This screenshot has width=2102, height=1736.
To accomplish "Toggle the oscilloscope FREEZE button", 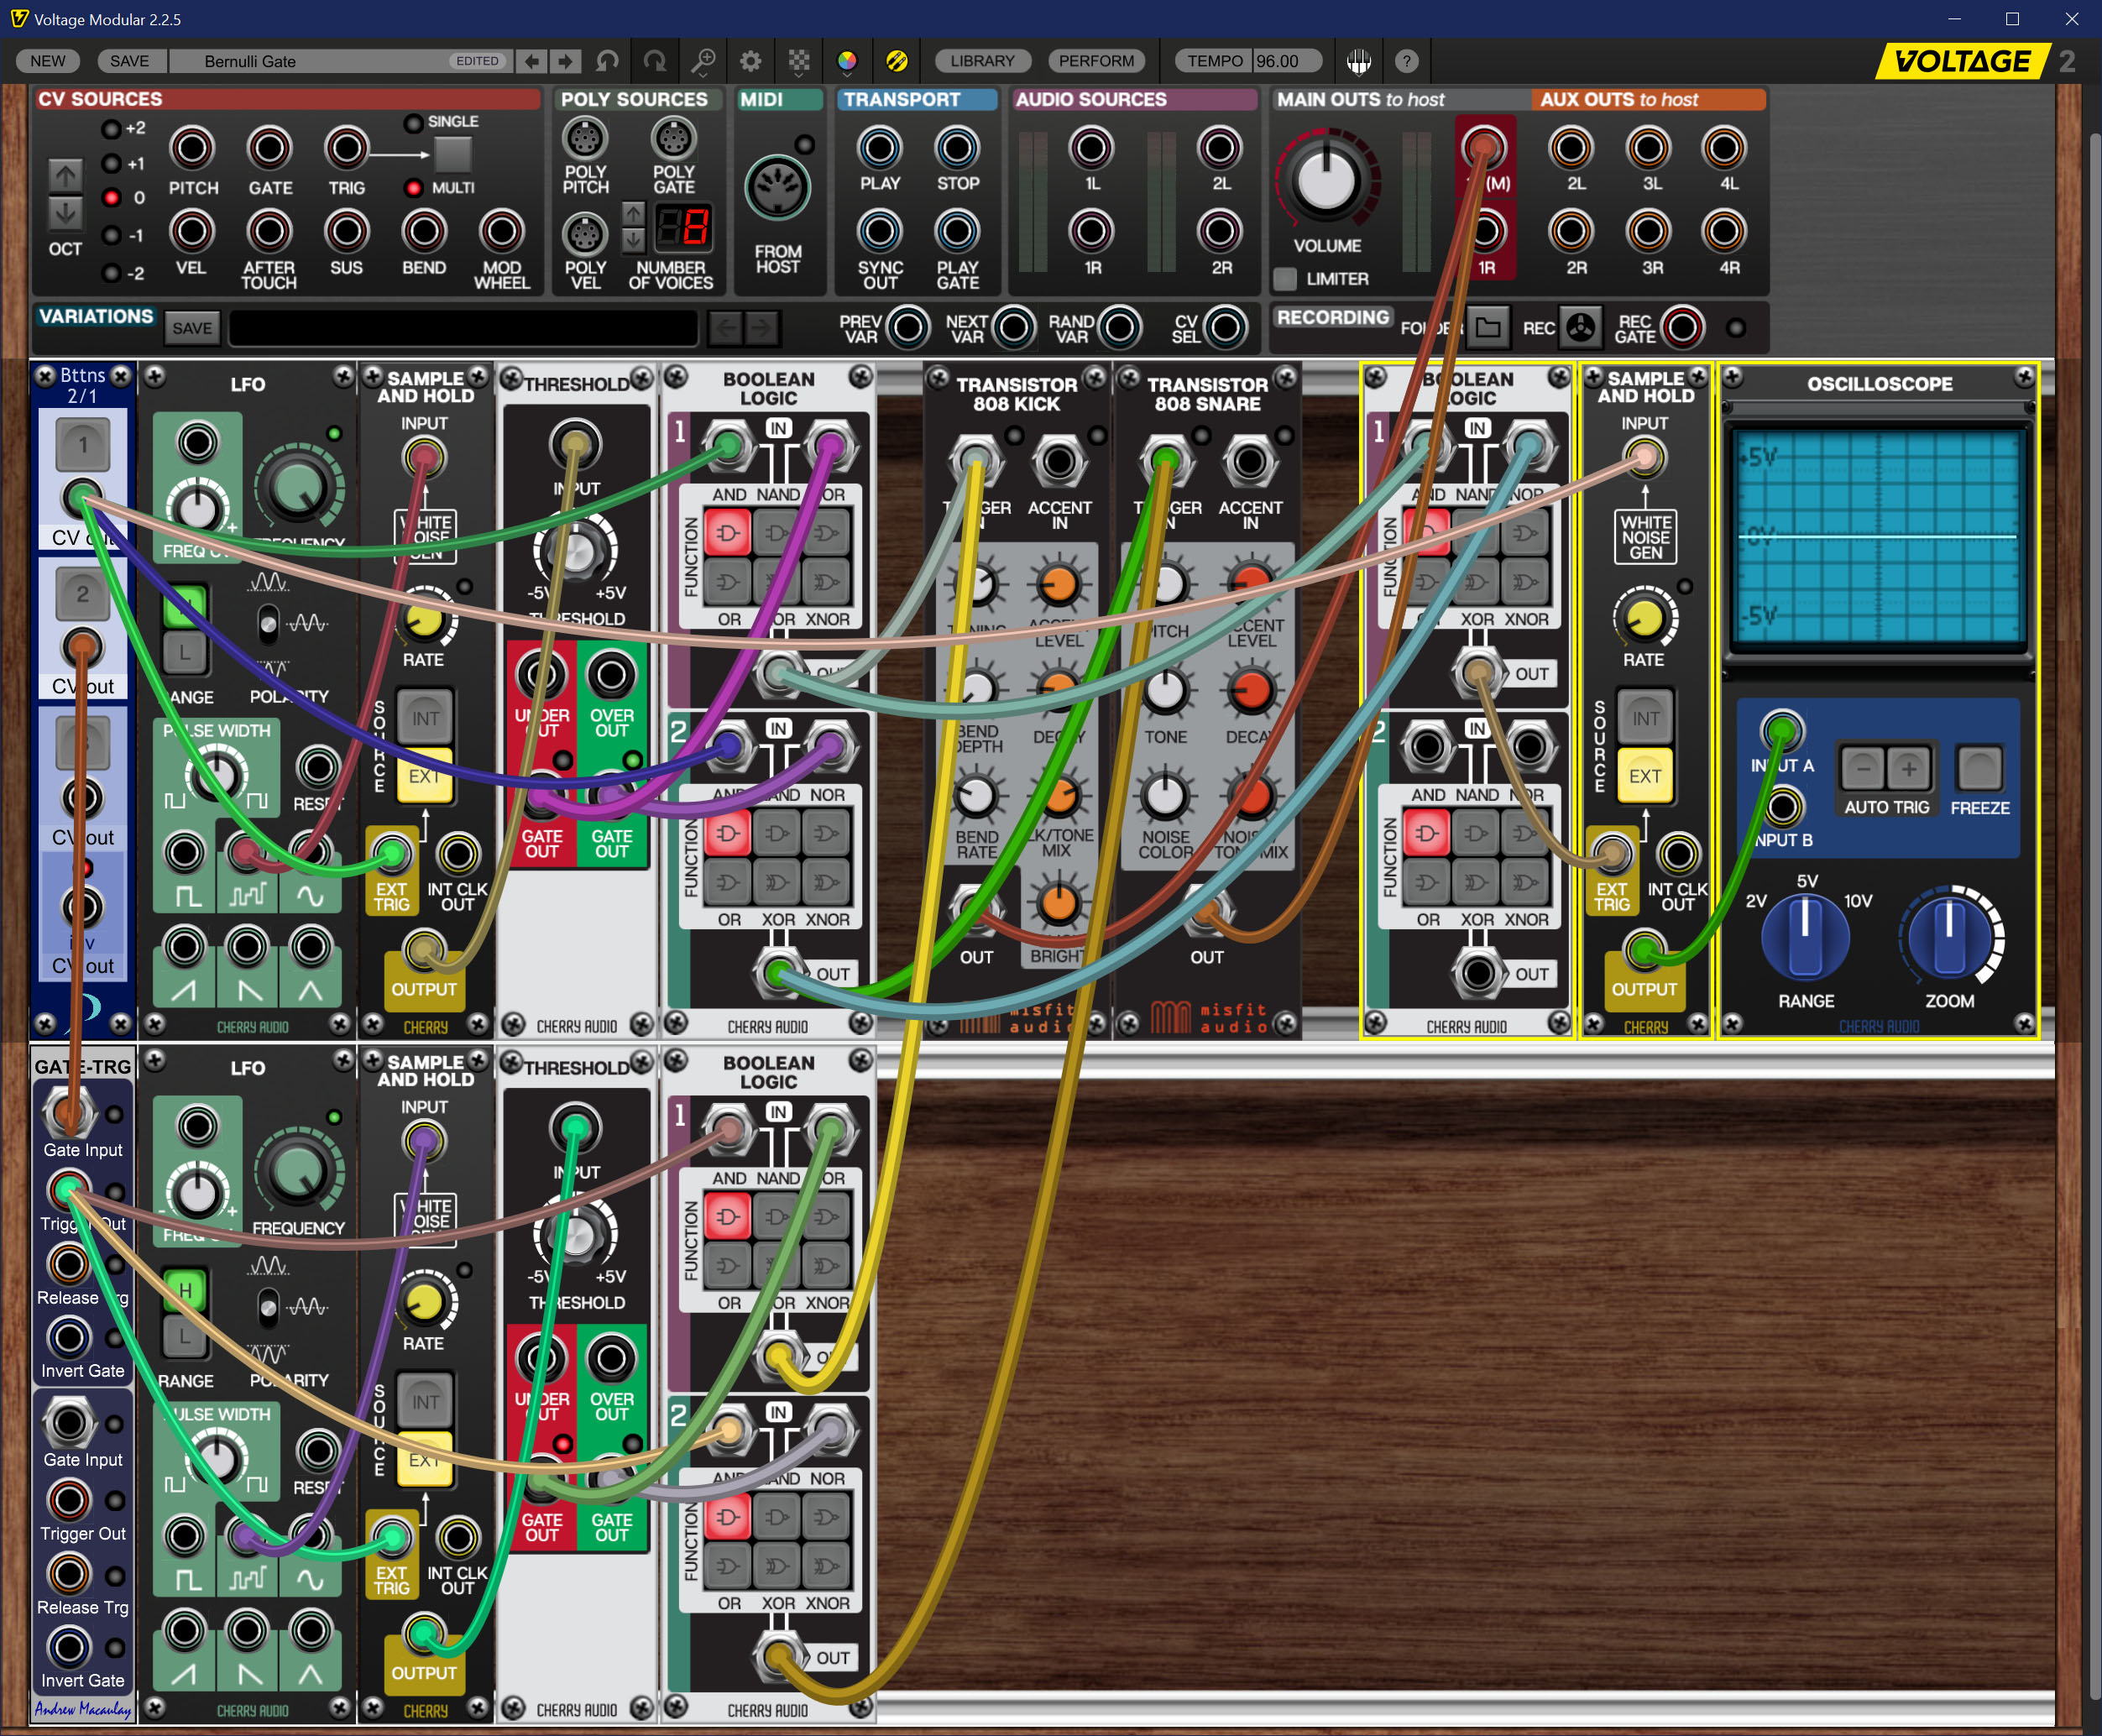I will 1980,768.
